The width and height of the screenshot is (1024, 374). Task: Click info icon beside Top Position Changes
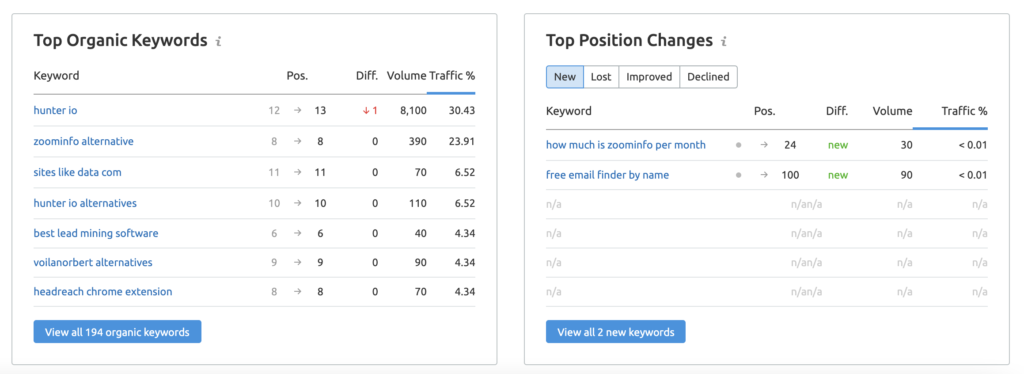[724, 41]
